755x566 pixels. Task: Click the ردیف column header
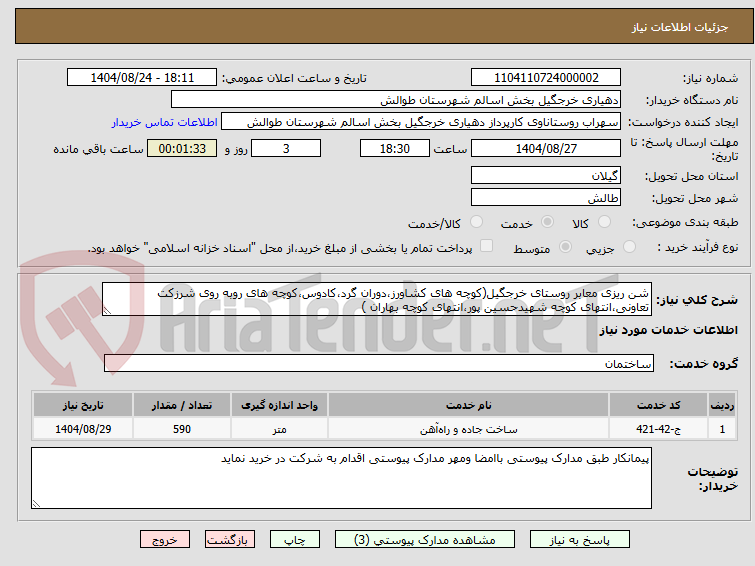click(x=722, y=405)
